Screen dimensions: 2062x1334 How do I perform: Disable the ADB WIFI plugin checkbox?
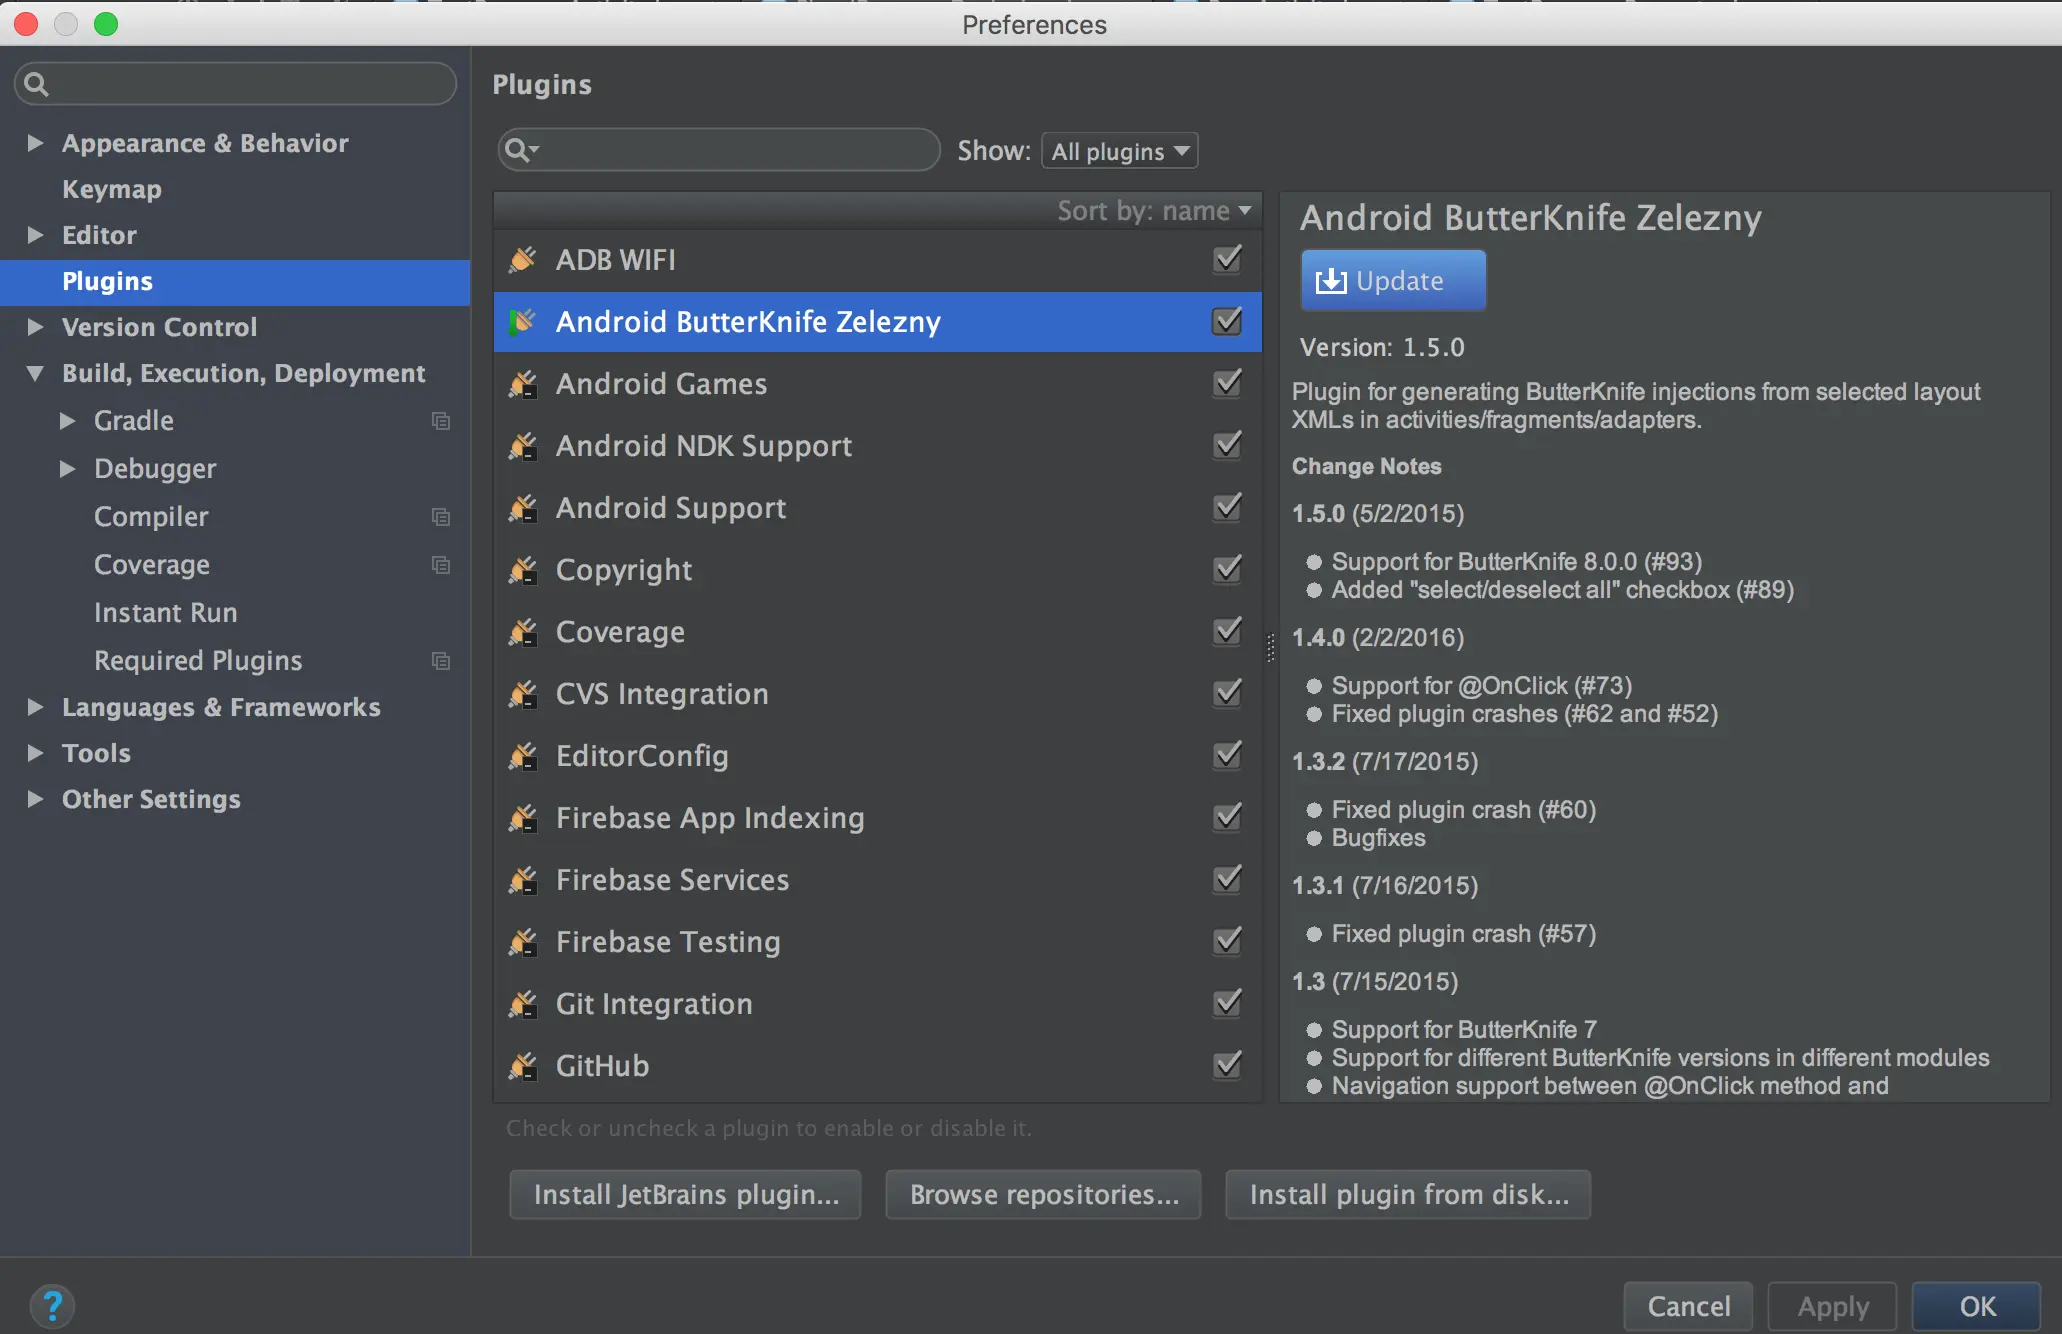(1227, 259)
